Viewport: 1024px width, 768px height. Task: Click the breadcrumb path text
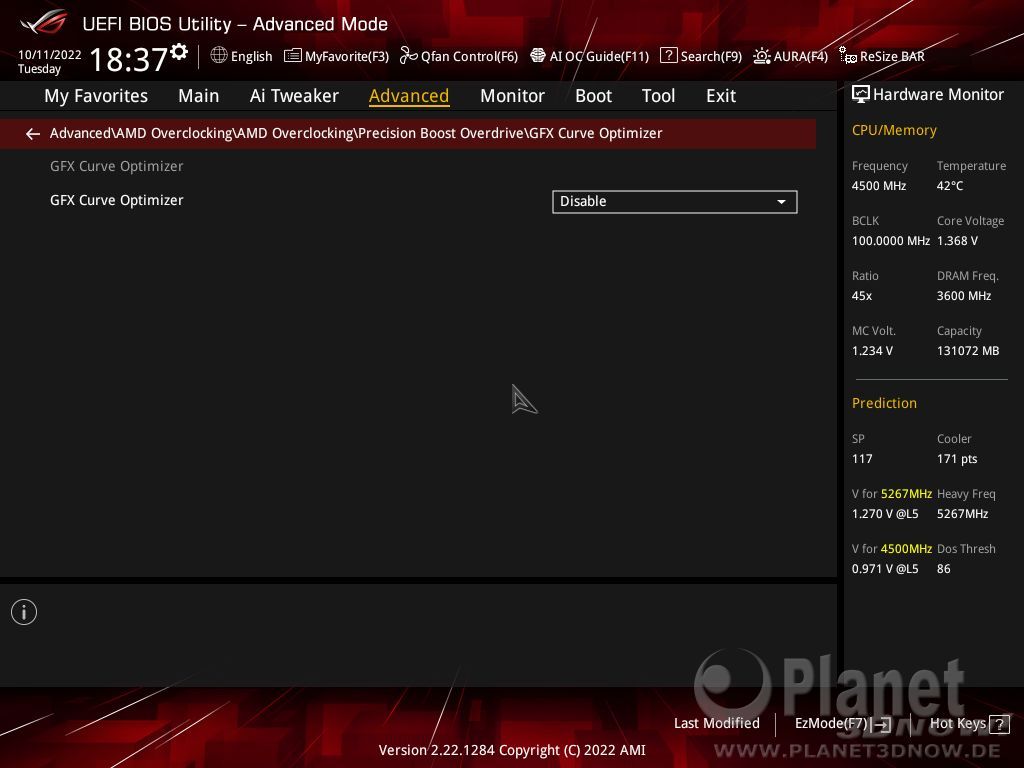pyautogui.click(x=356, y=133)
